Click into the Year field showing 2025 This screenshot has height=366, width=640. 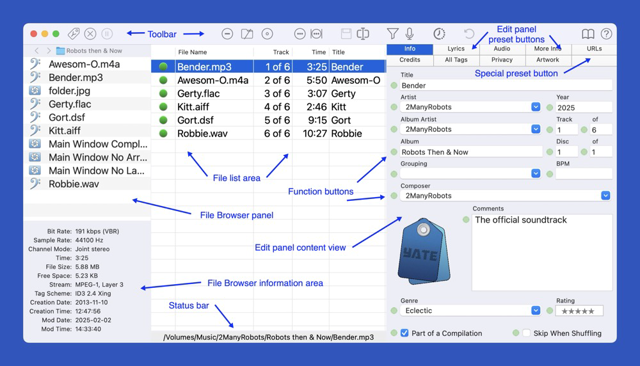pyautogui.click(x=584, y=107)
